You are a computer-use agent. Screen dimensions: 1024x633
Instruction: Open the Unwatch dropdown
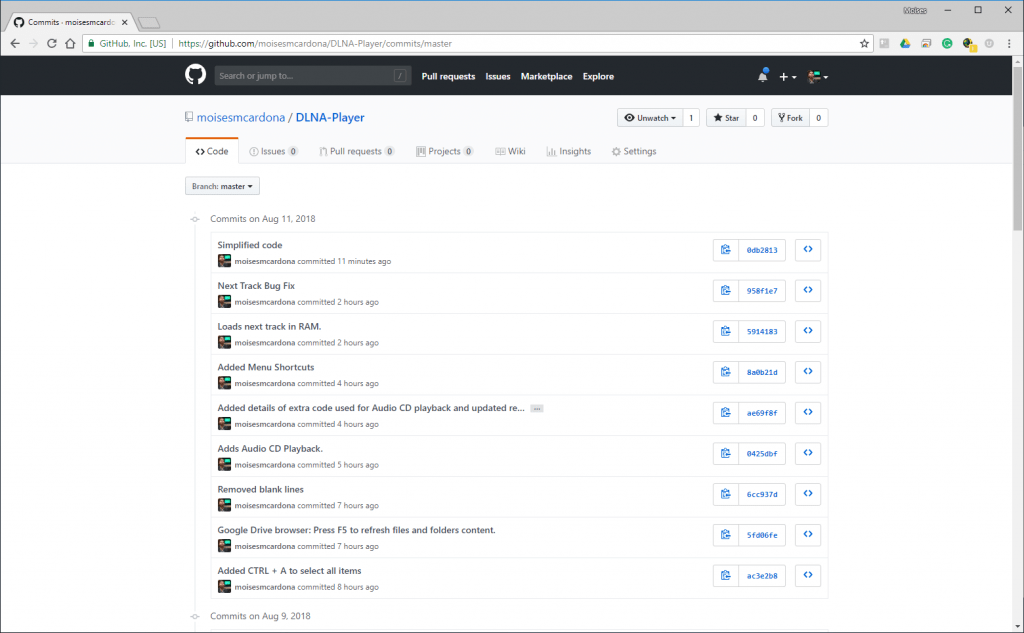649,118
